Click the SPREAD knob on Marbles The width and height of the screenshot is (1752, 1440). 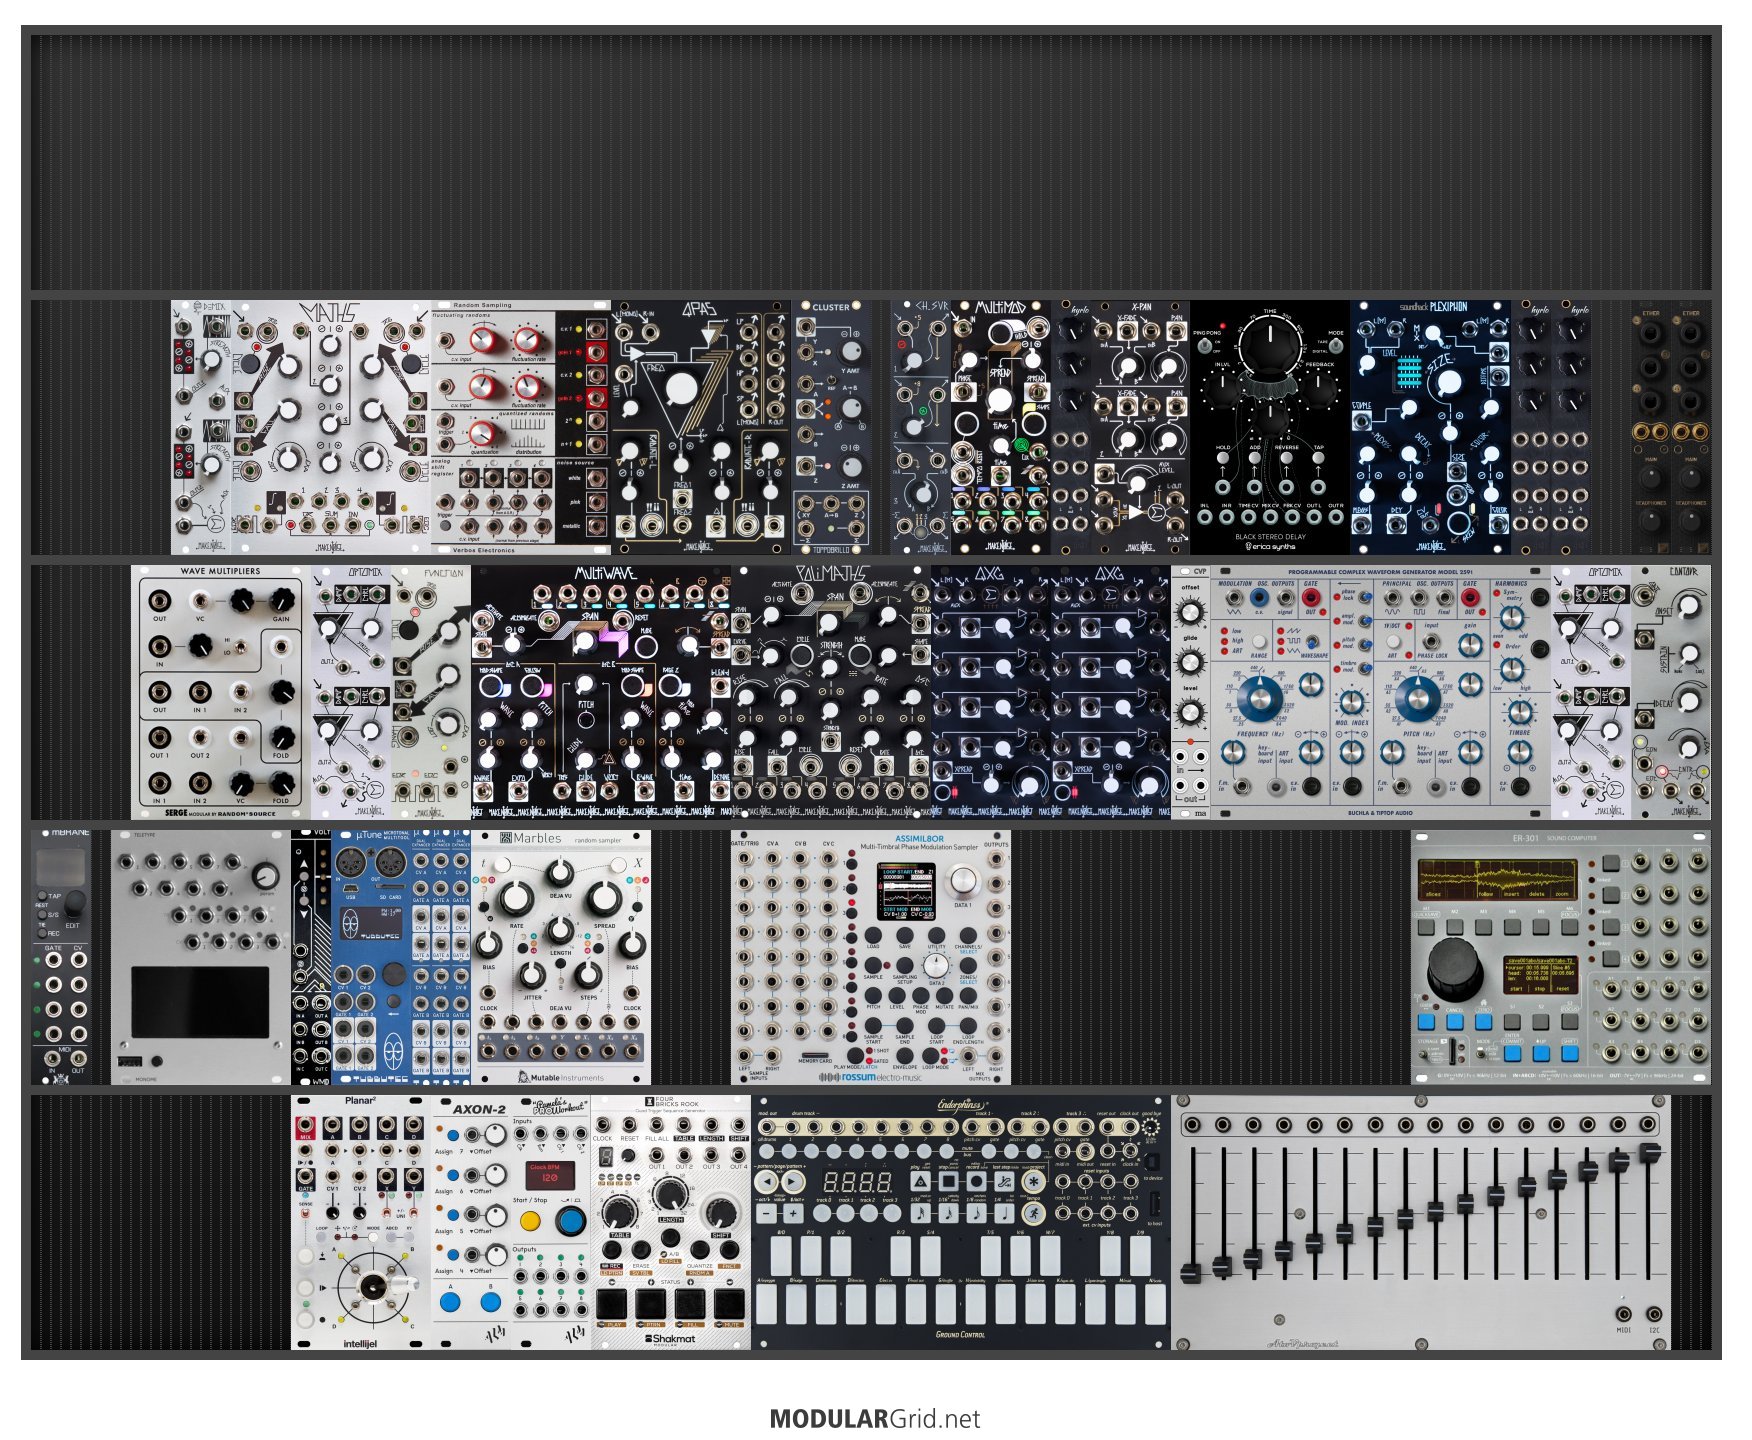604,897
